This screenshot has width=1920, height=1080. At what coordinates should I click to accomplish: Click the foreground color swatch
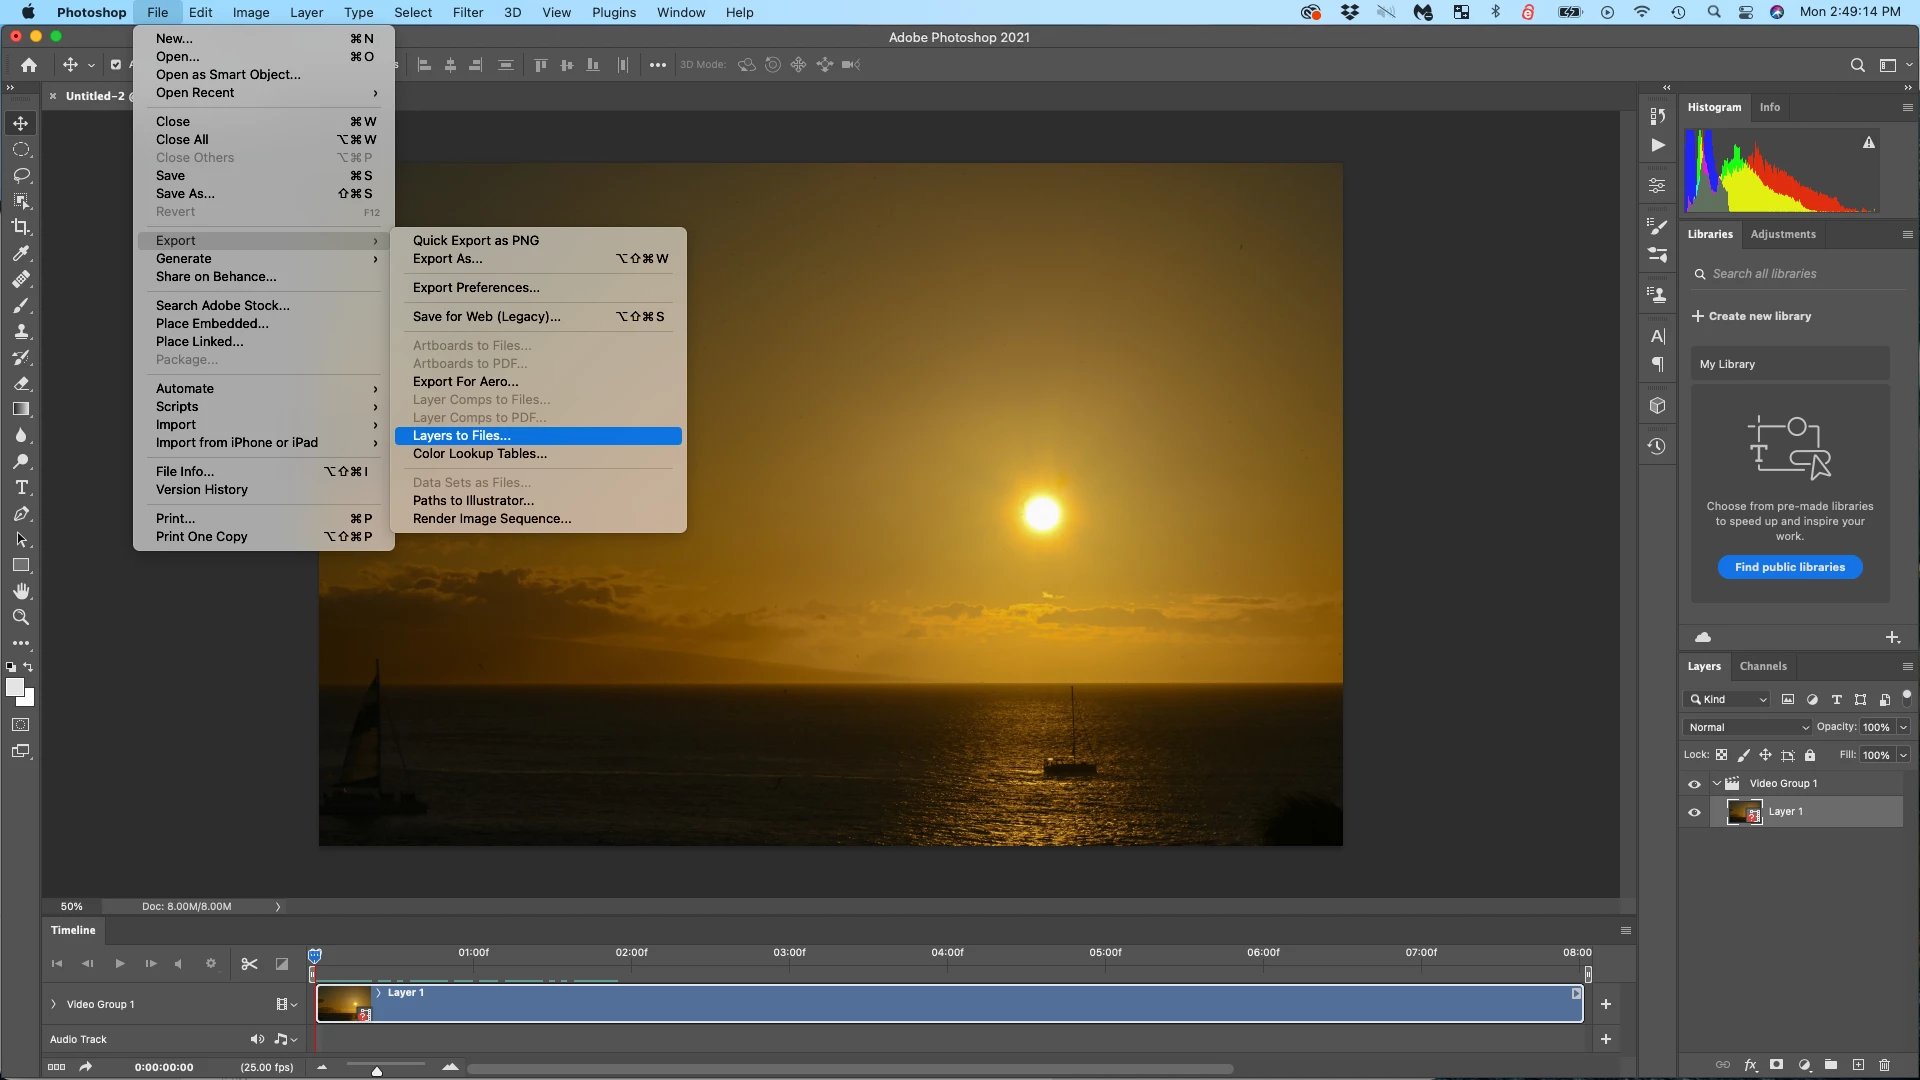pyautogui.click(x=14, y=687)
